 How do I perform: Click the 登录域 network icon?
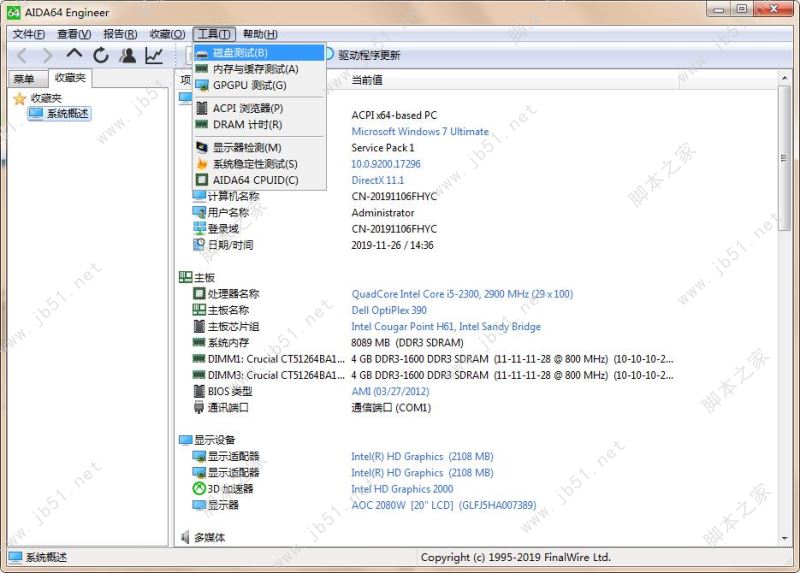(199, 229)
